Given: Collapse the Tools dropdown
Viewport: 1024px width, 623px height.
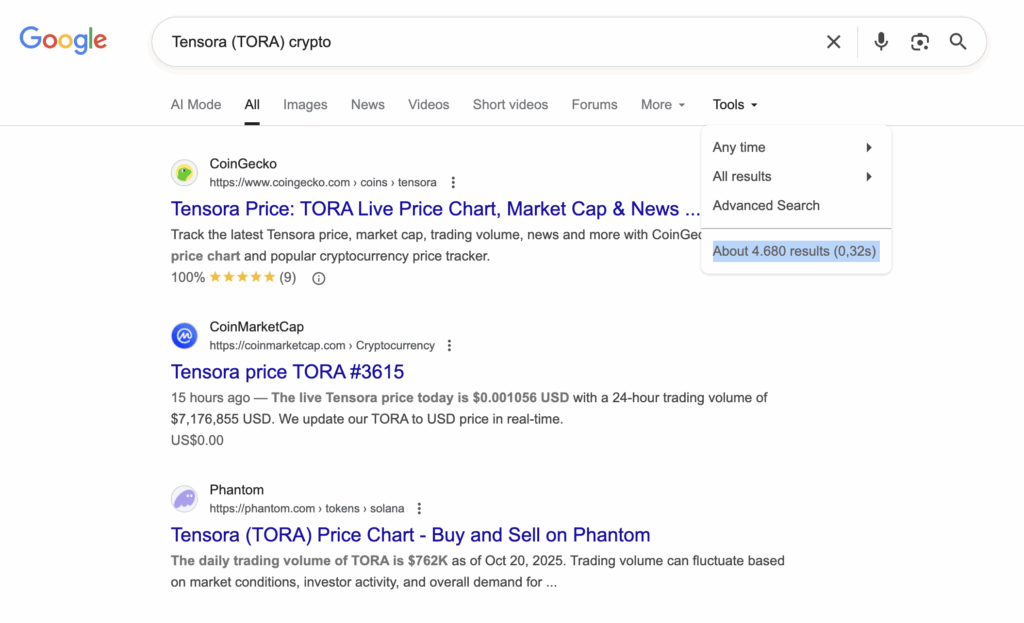Looking at the screenshot, I should 735,105.
